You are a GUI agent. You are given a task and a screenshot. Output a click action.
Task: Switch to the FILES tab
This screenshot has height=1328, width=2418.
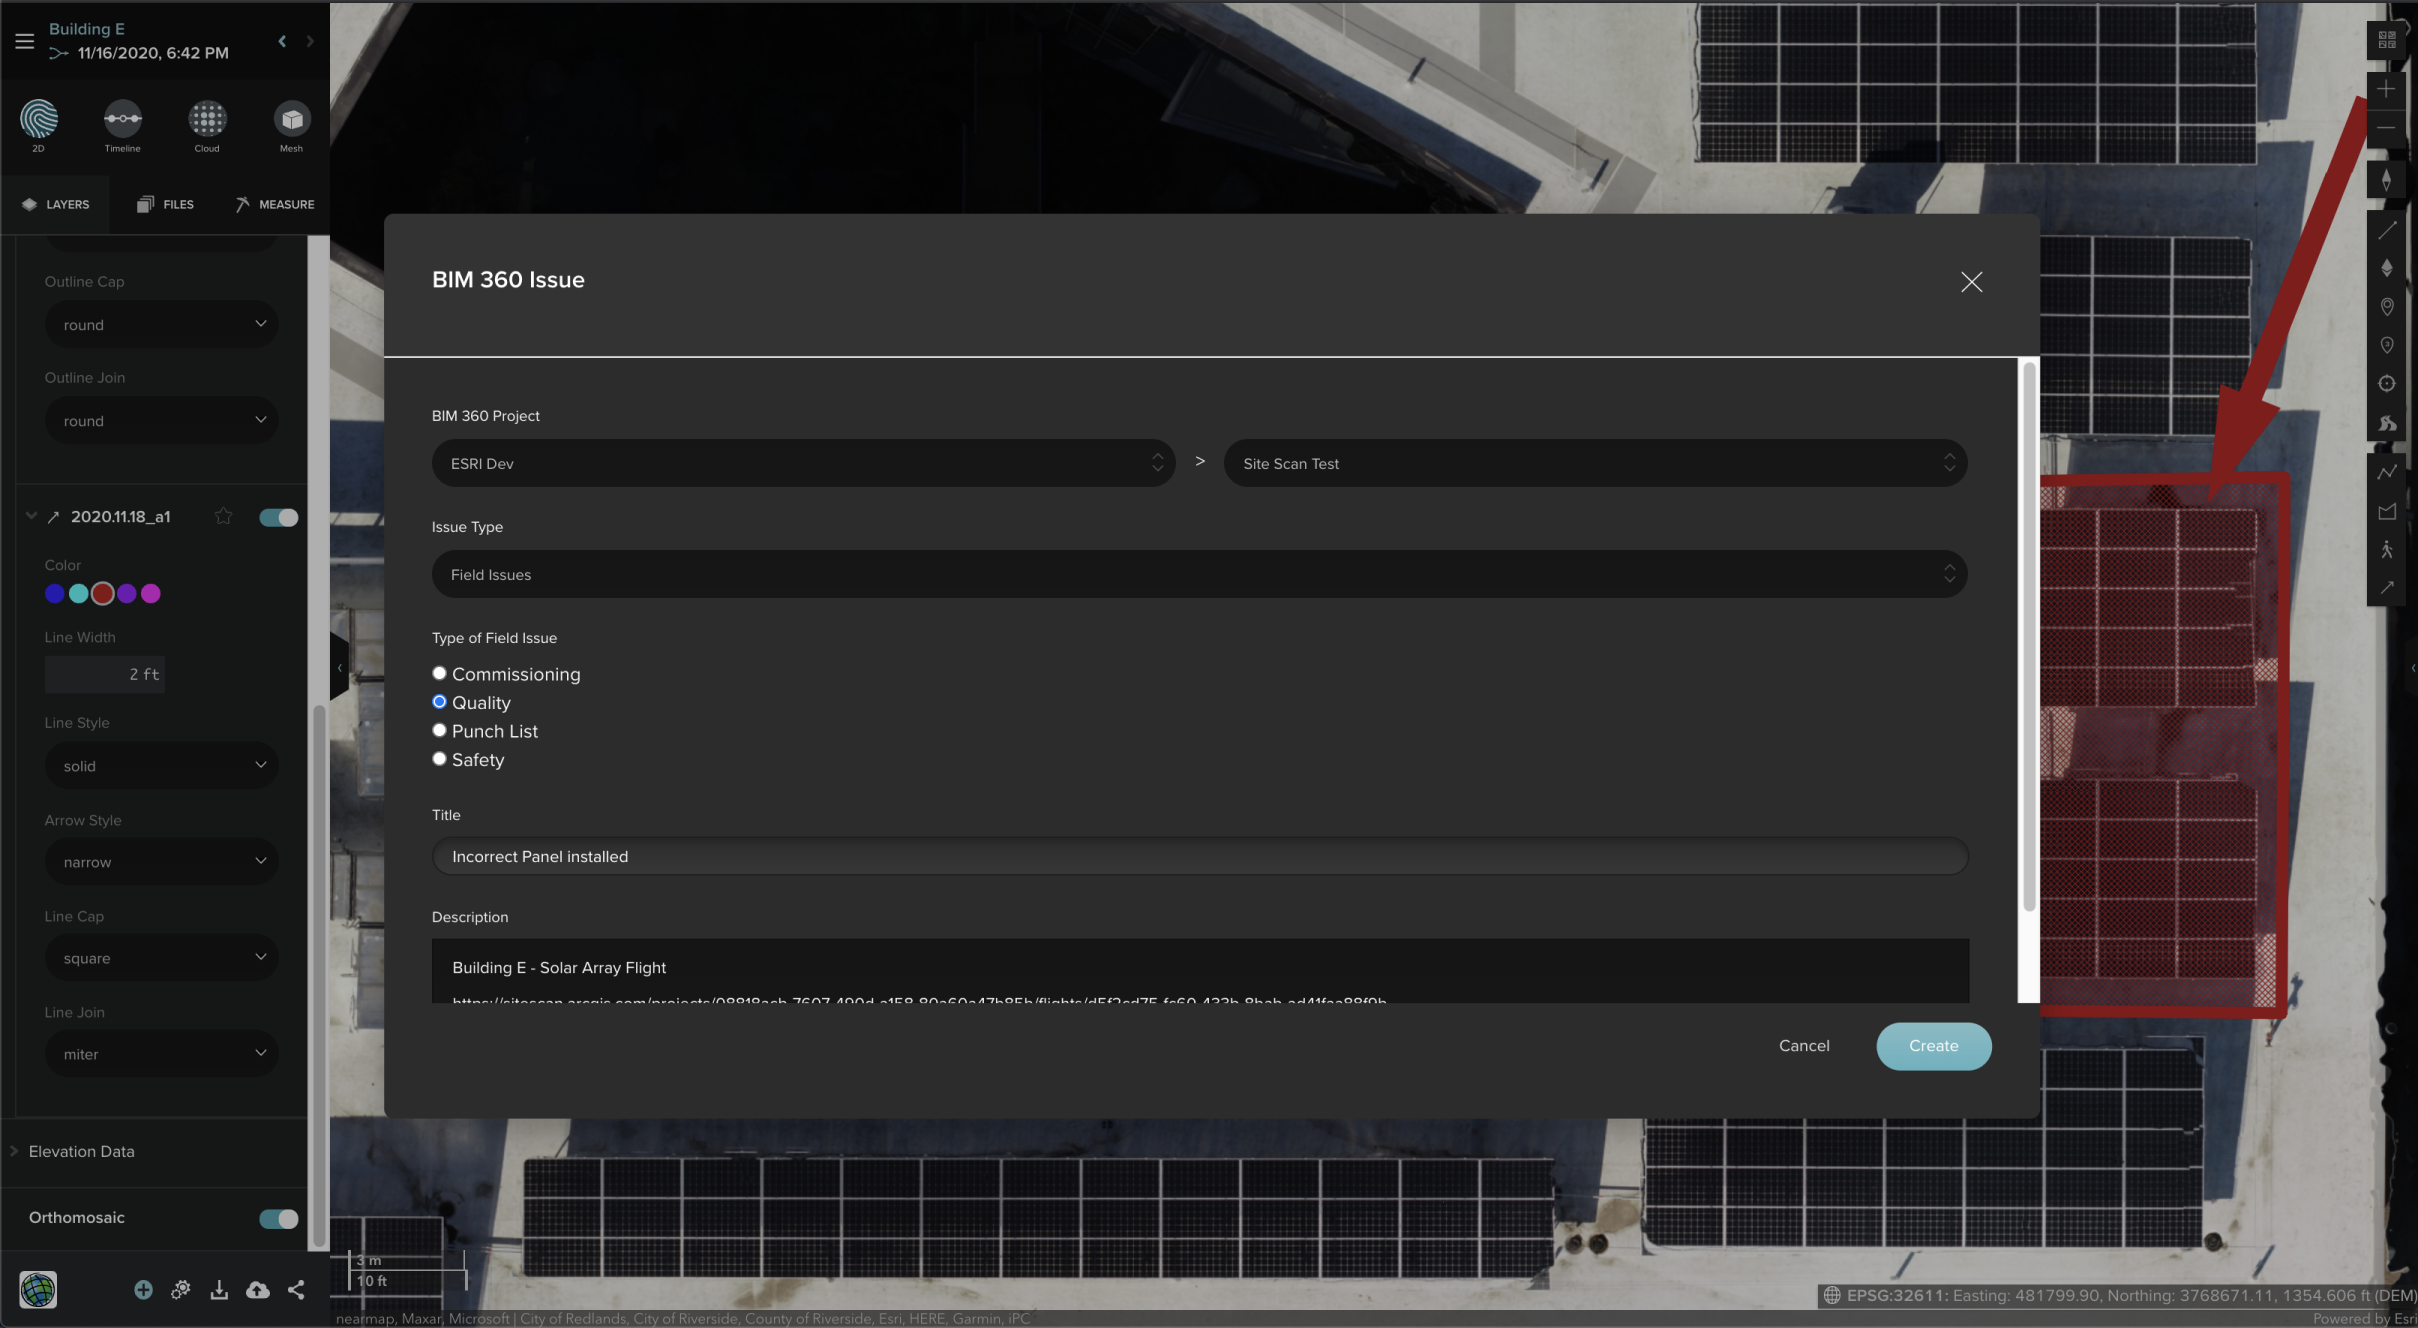(x=166, y=204)
